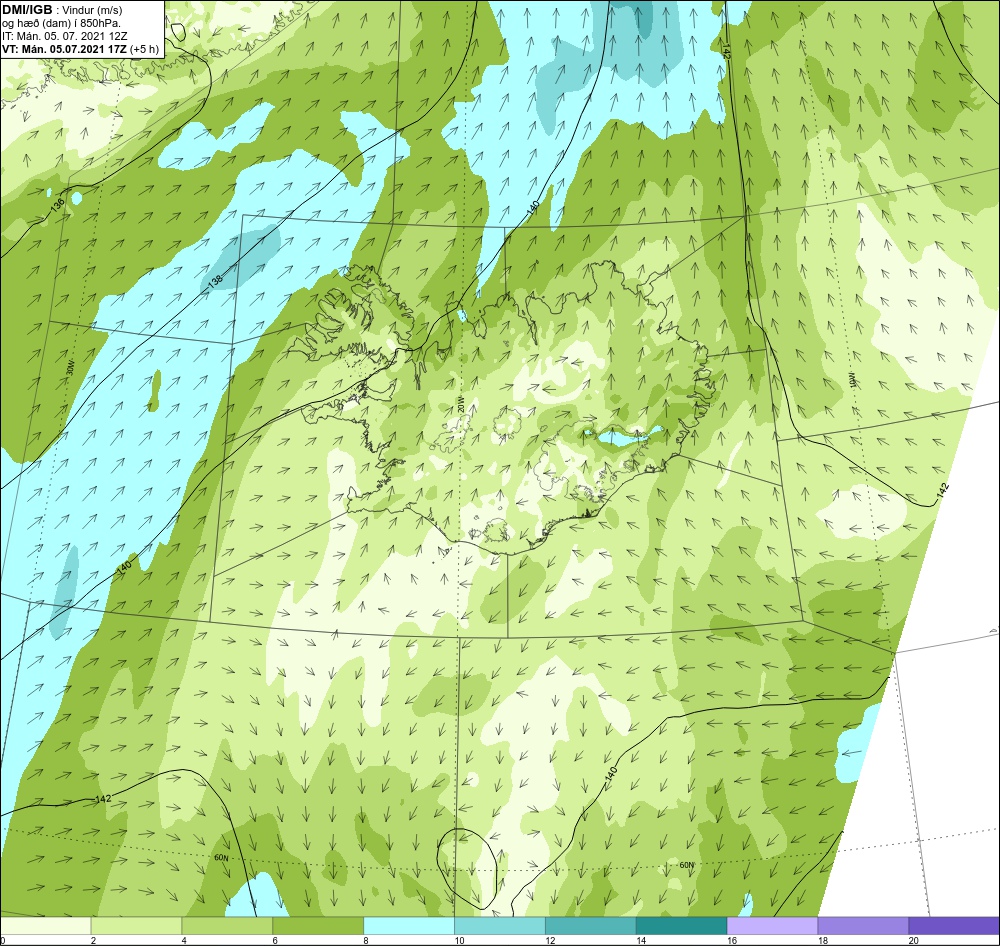
Task: Choose the dark teal 14–16 m/s legend swatch
Action: [x=681, y=925]
